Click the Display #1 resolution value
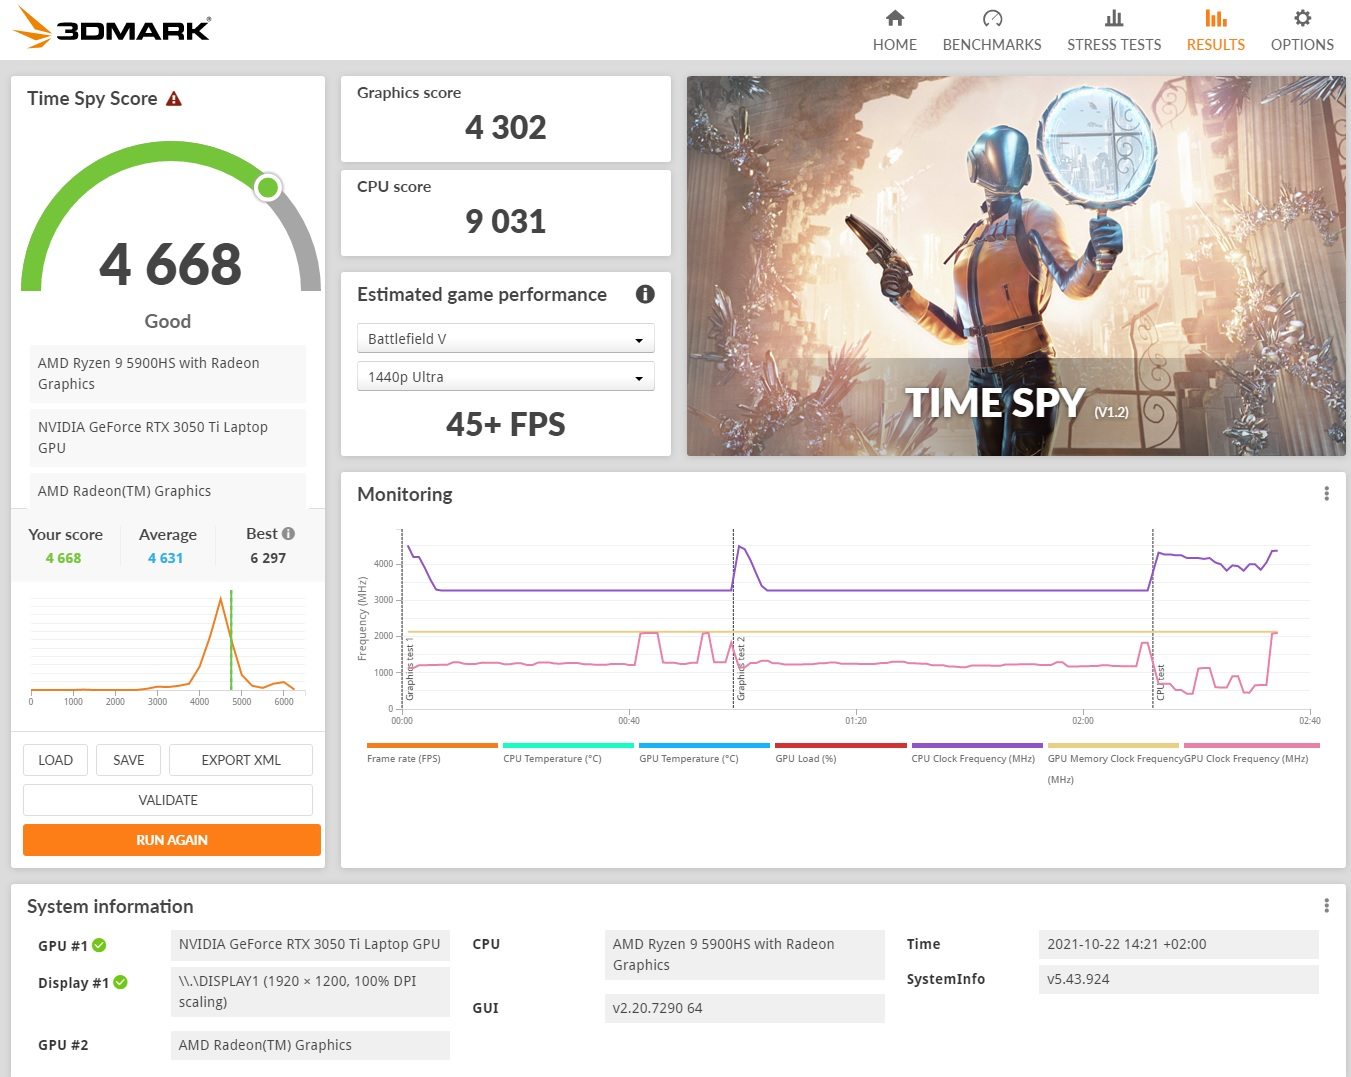The image size is (1351, 1077). click(x=310, y=992)
